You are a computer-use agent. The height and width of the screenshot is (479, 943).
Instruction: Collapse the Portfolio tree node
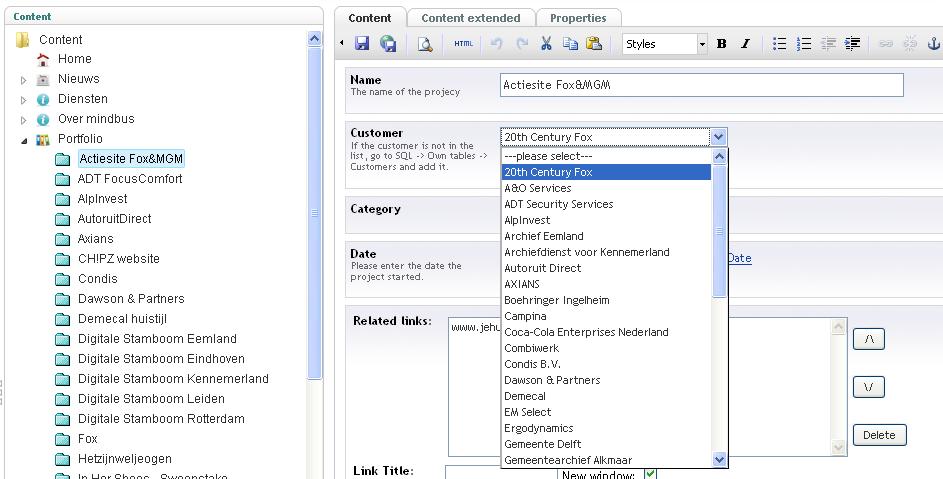click(x=24, y=140)
